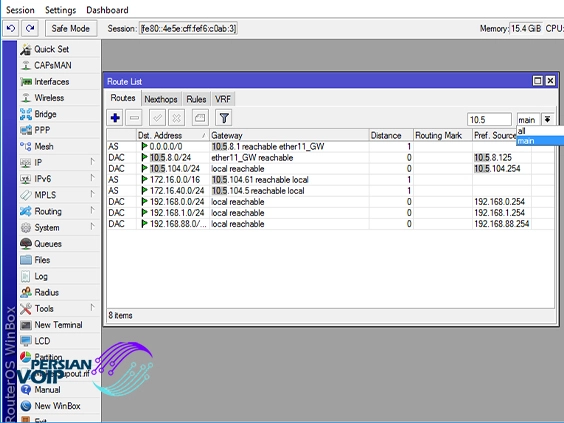564x423 pixels.
Task: Click the undo arrow icon
Action: 11,28
